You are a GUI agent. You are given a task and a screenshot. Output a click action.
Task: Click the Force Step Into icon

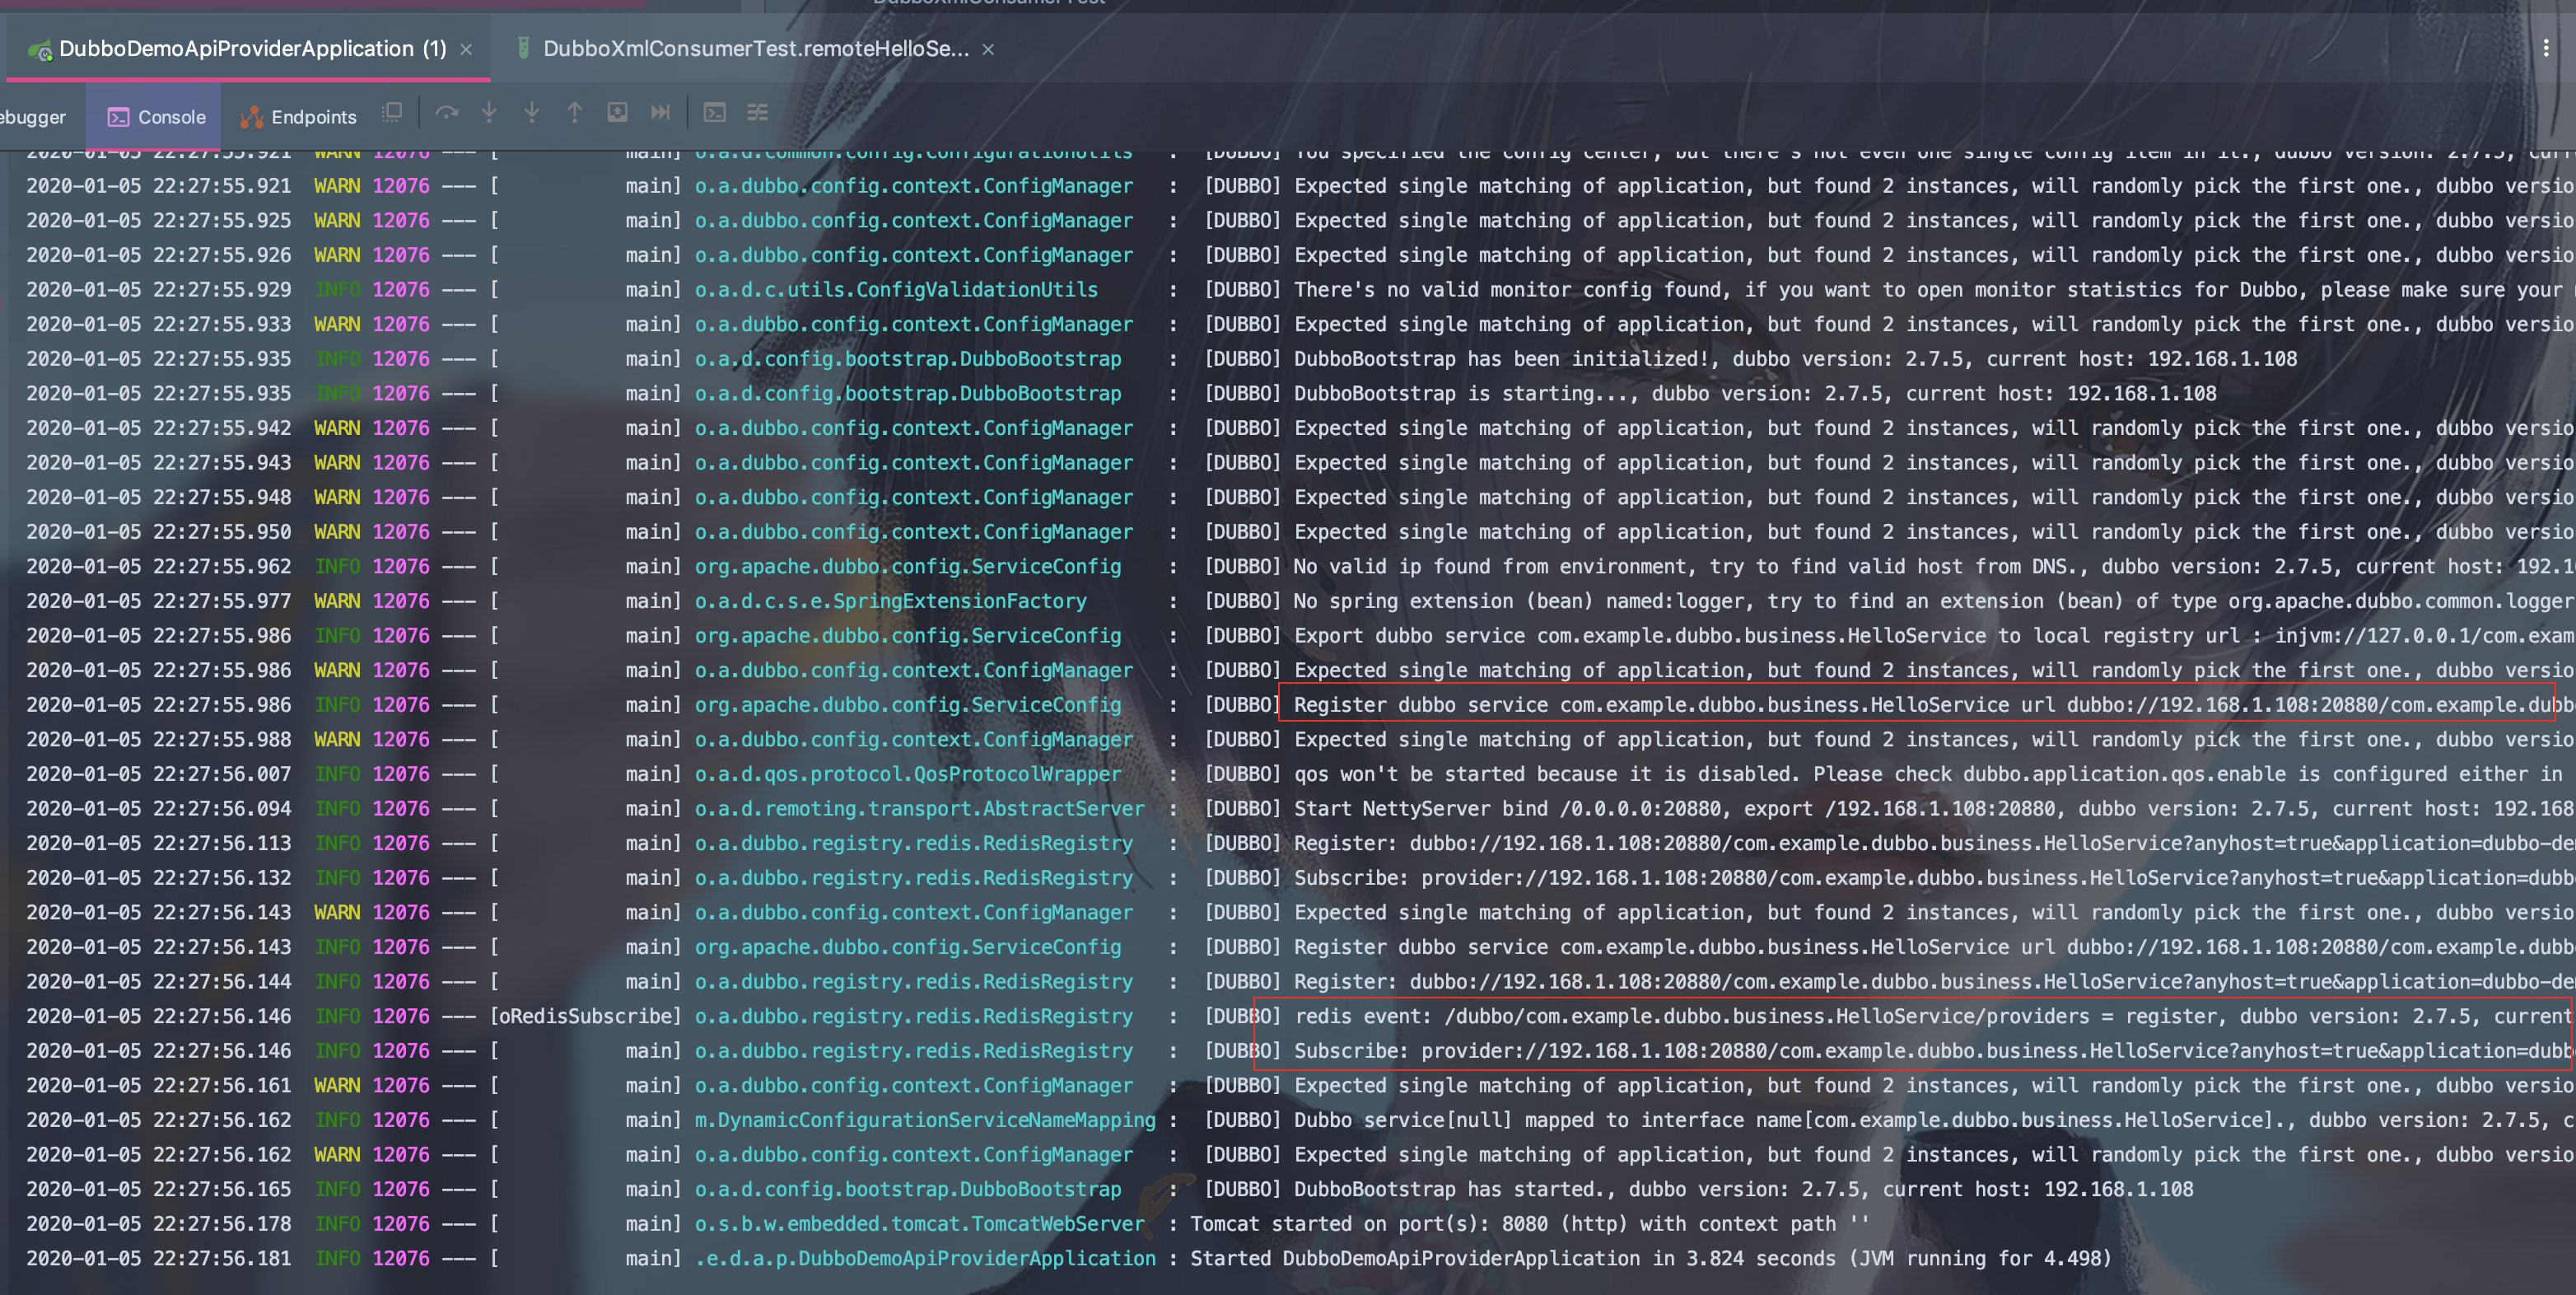tap(532, 113)
